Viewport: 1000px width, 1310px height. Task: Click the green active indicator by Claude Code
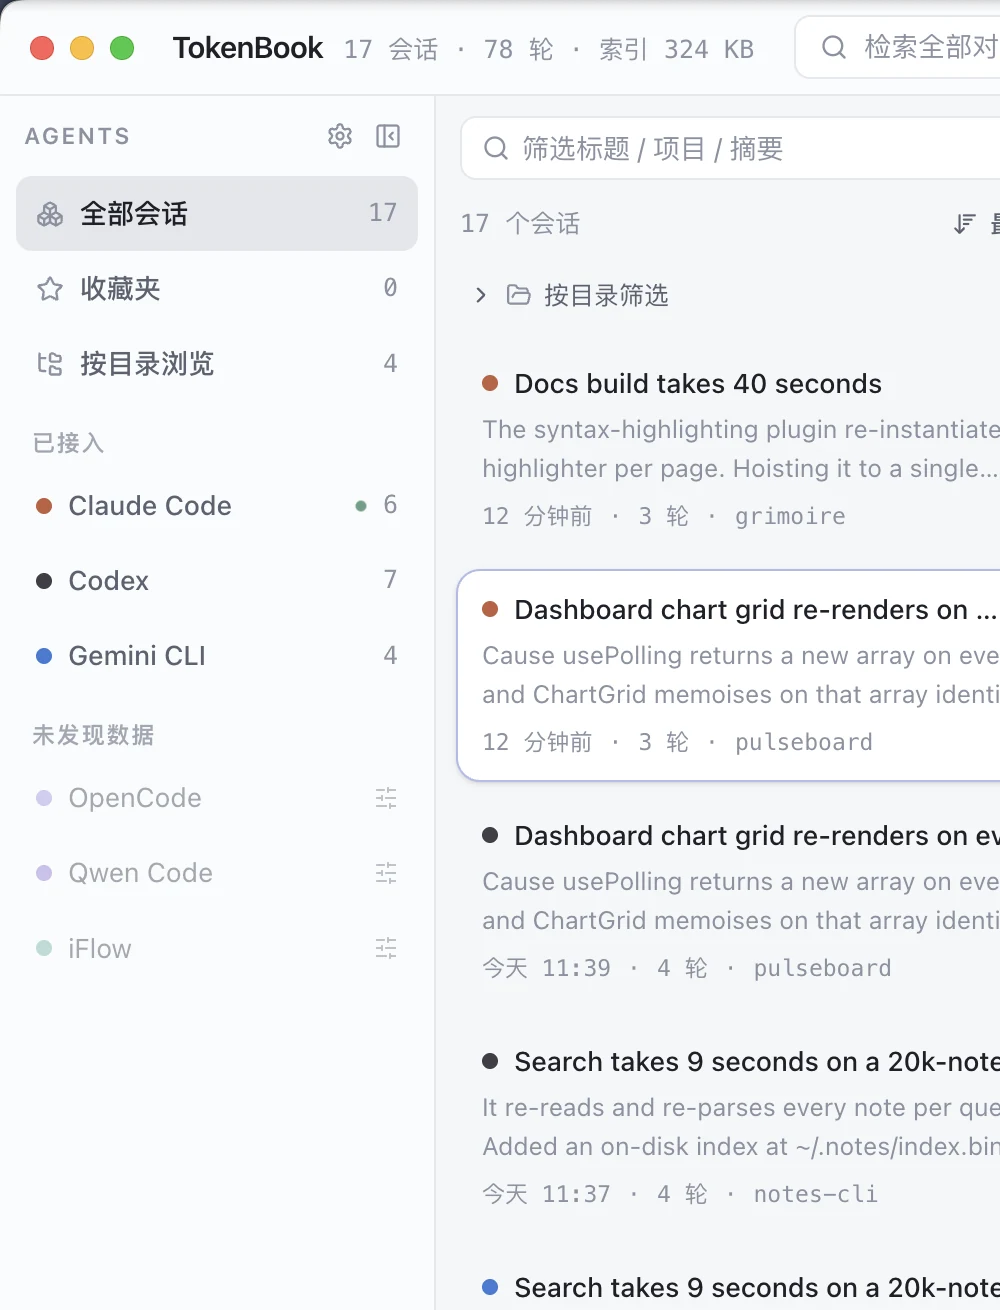coord(361,506)
